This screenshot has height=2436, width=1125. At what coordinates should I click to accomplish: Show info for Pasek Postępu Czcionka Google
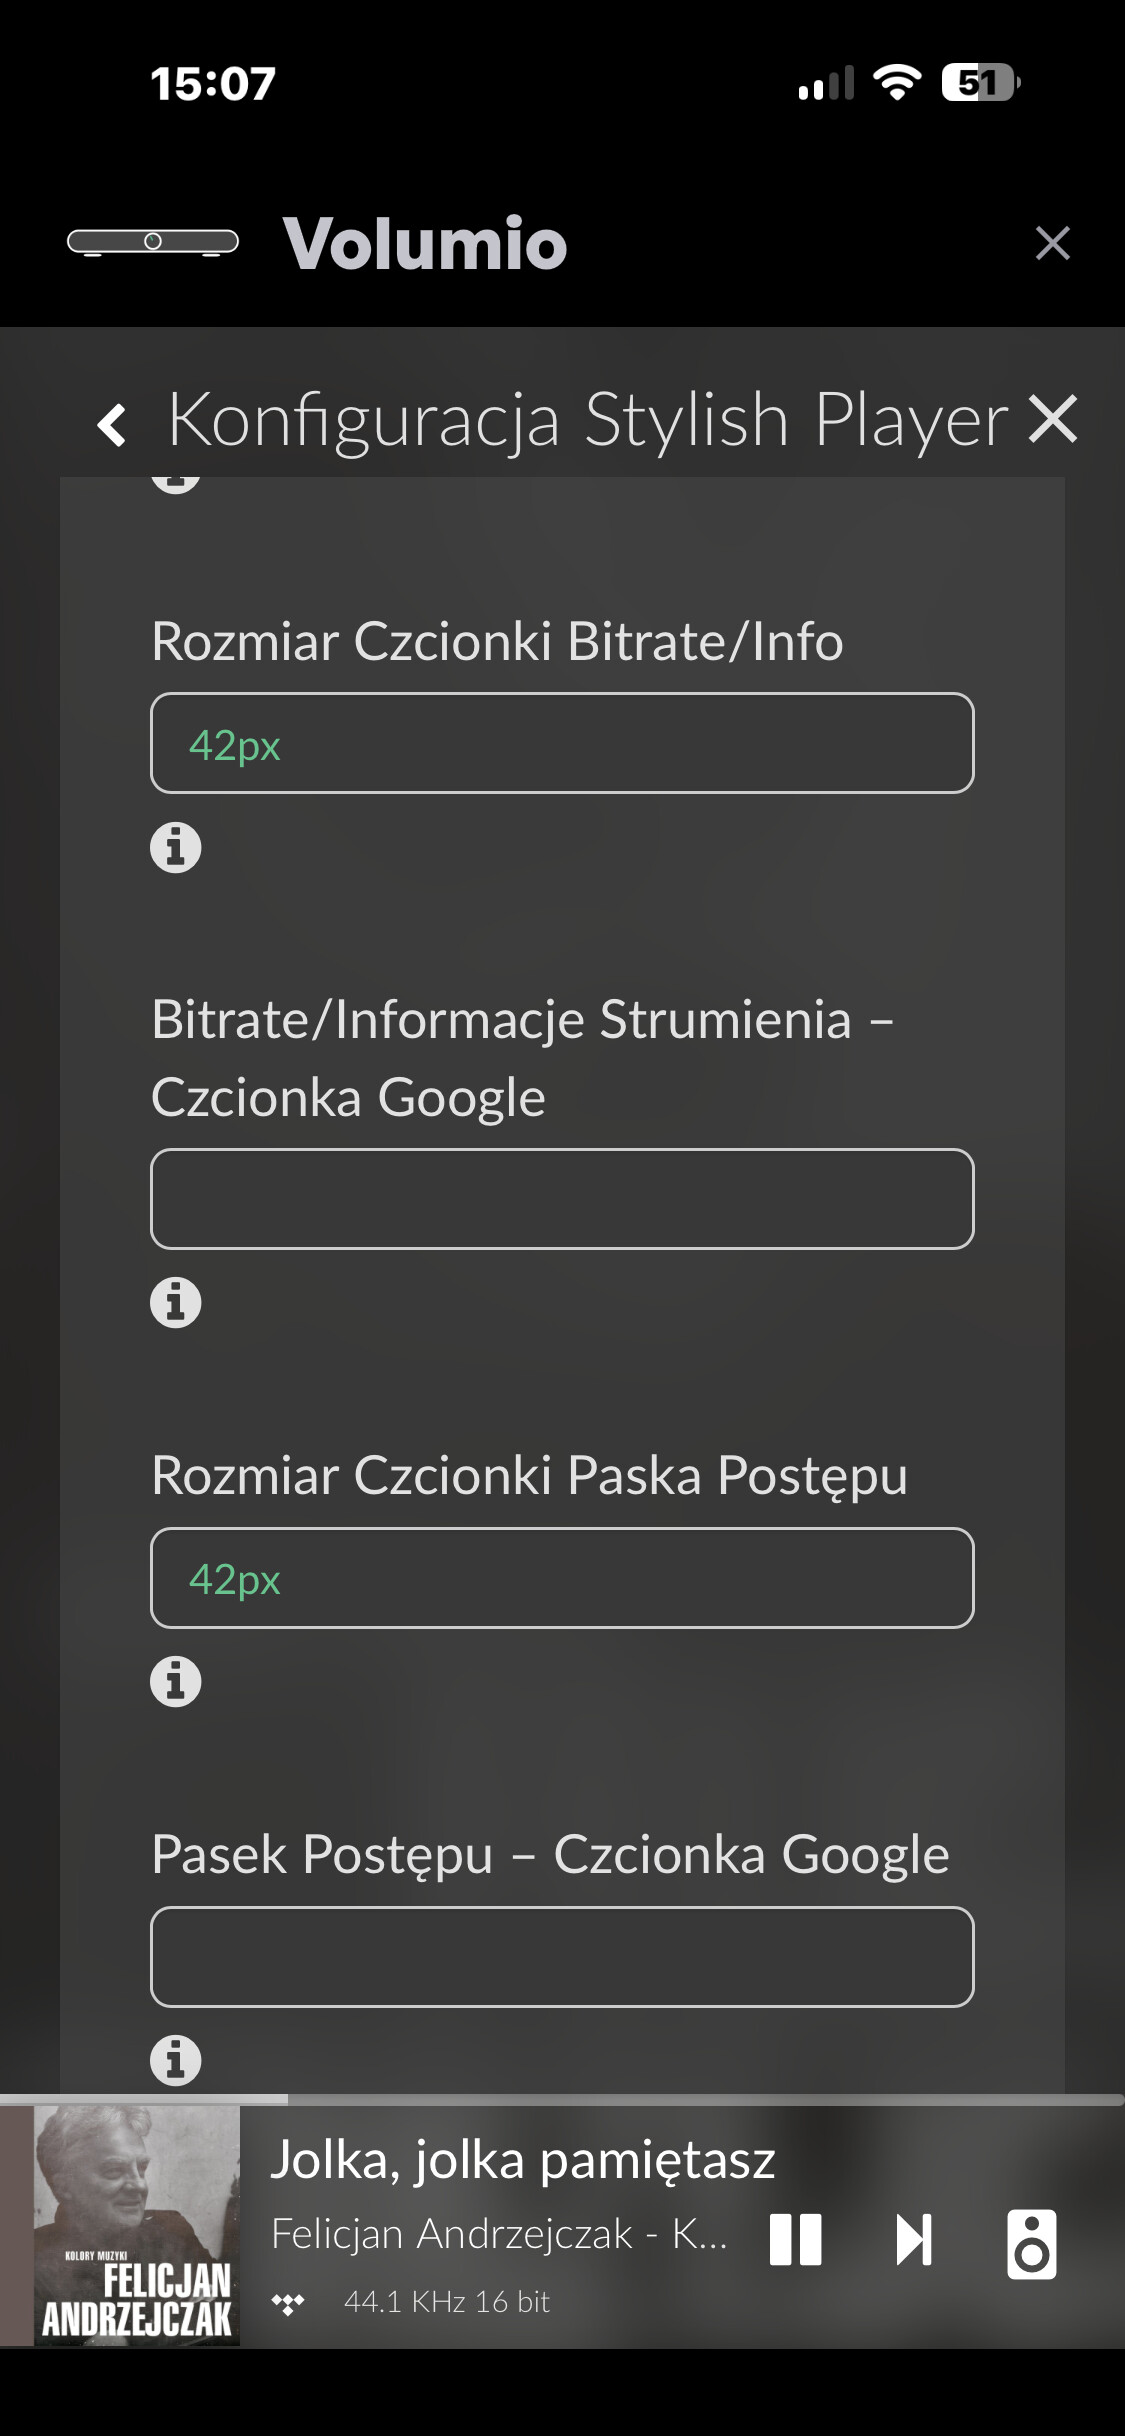176,2061
